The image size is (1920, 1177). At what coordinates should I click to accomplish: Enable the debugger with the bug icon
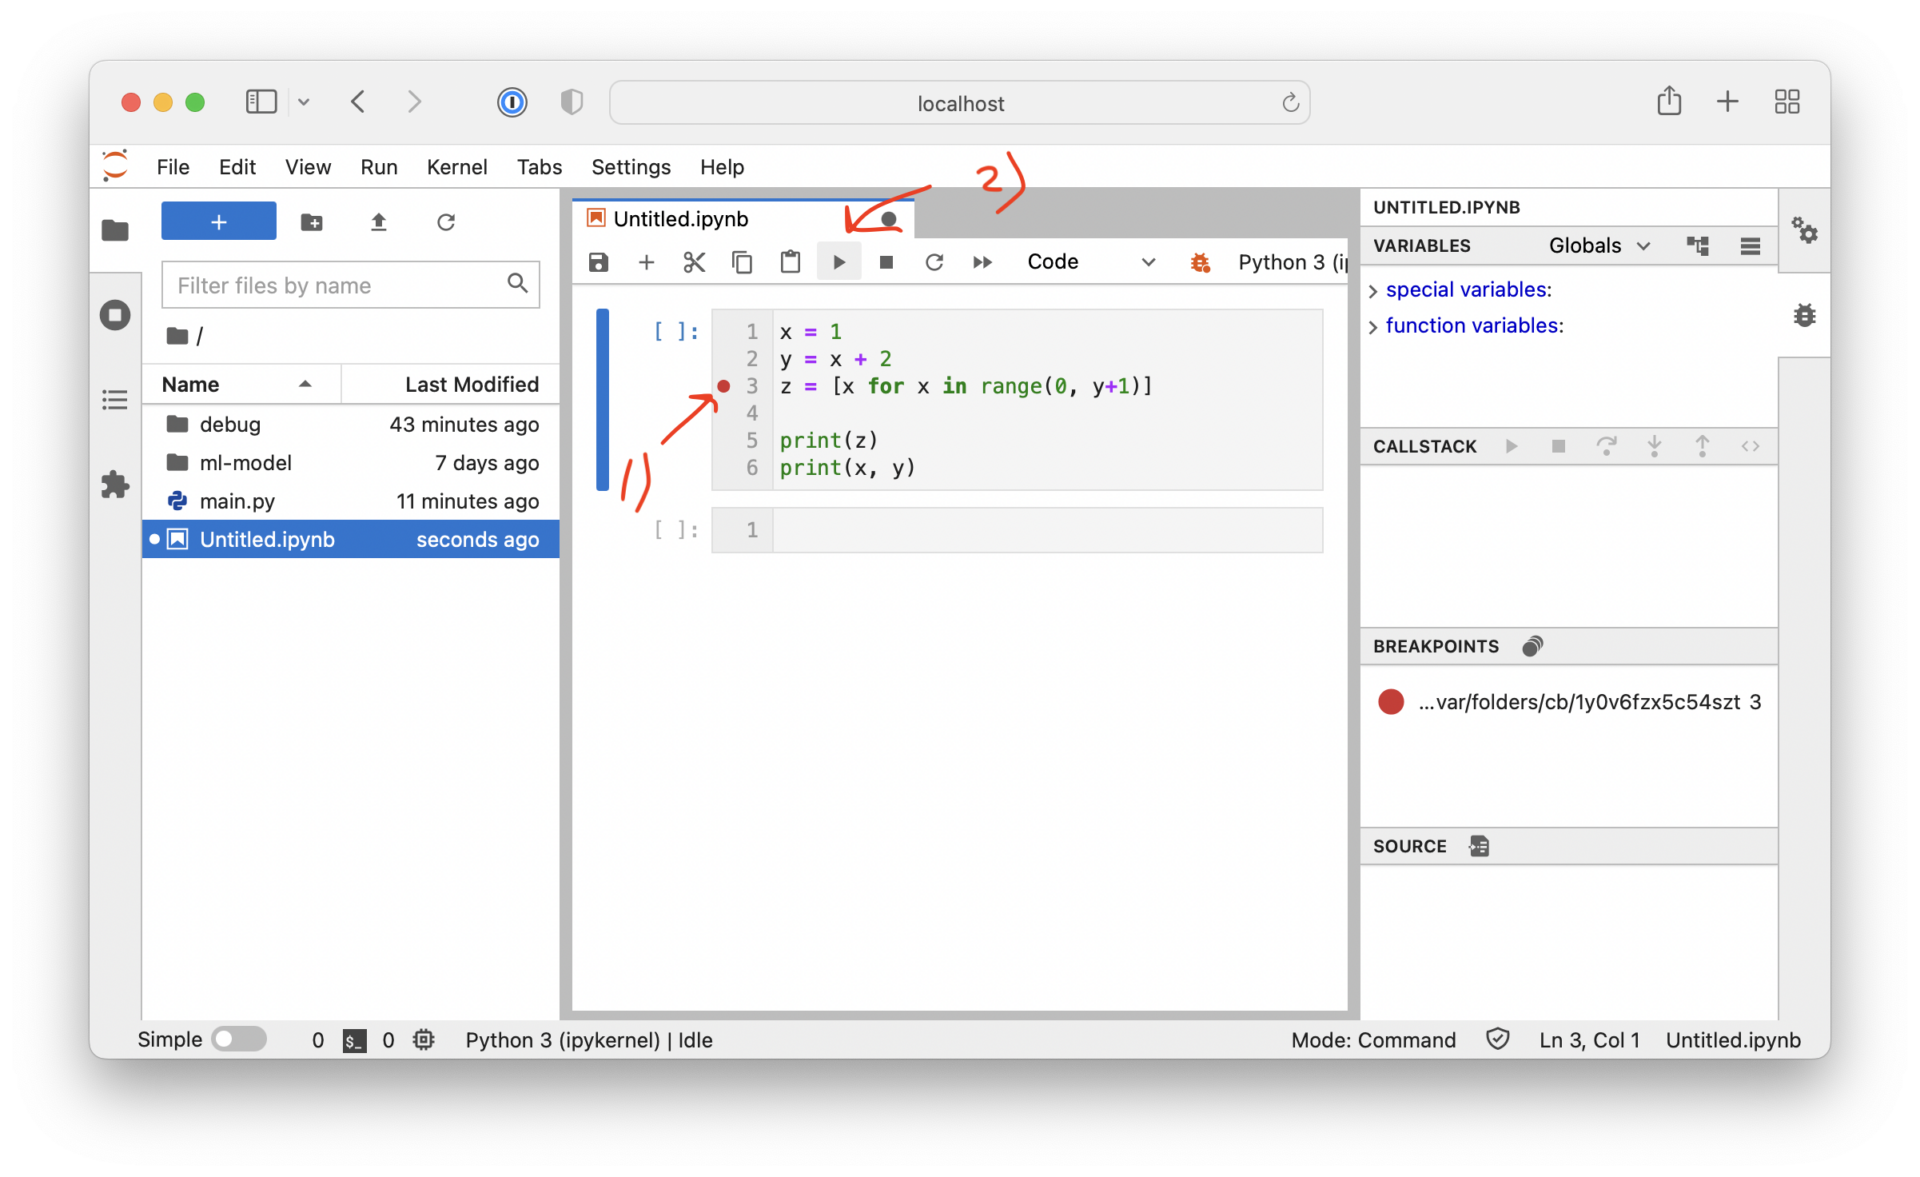pyautogui.click(x=1199, y=262)
